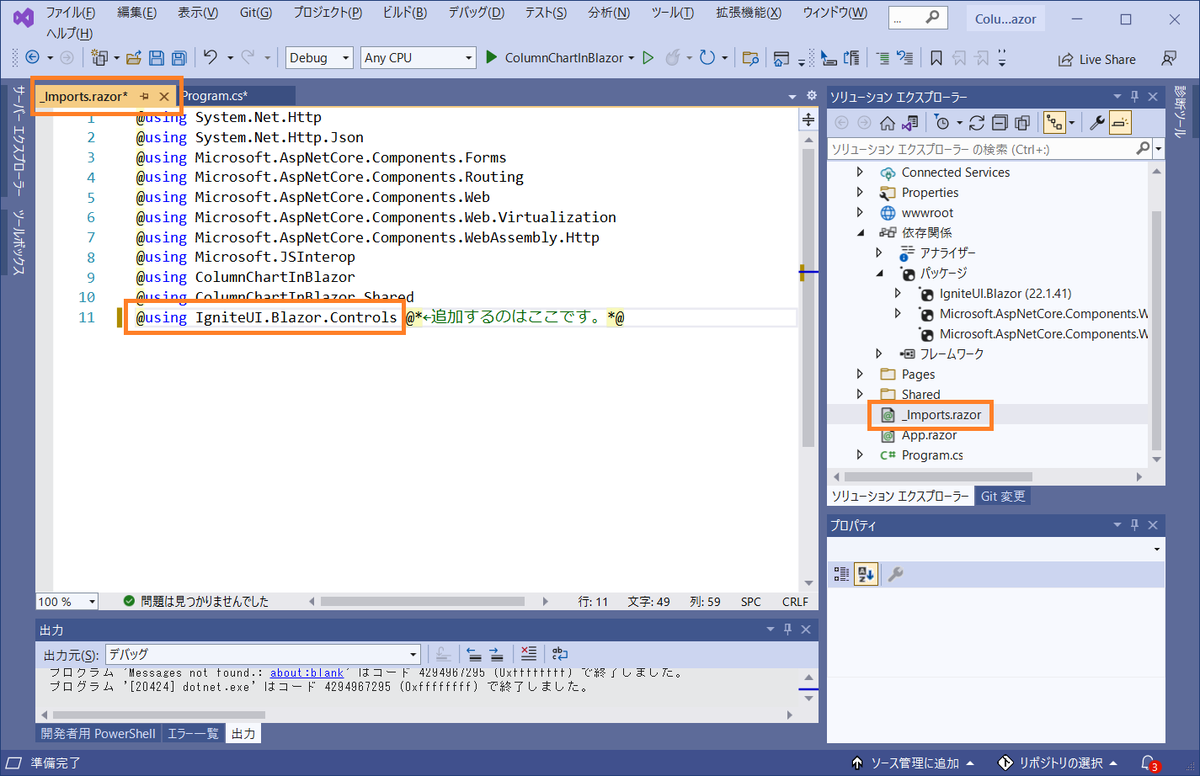Click the Property Pages wrench in Properties panel

click(x=896, y=574)
